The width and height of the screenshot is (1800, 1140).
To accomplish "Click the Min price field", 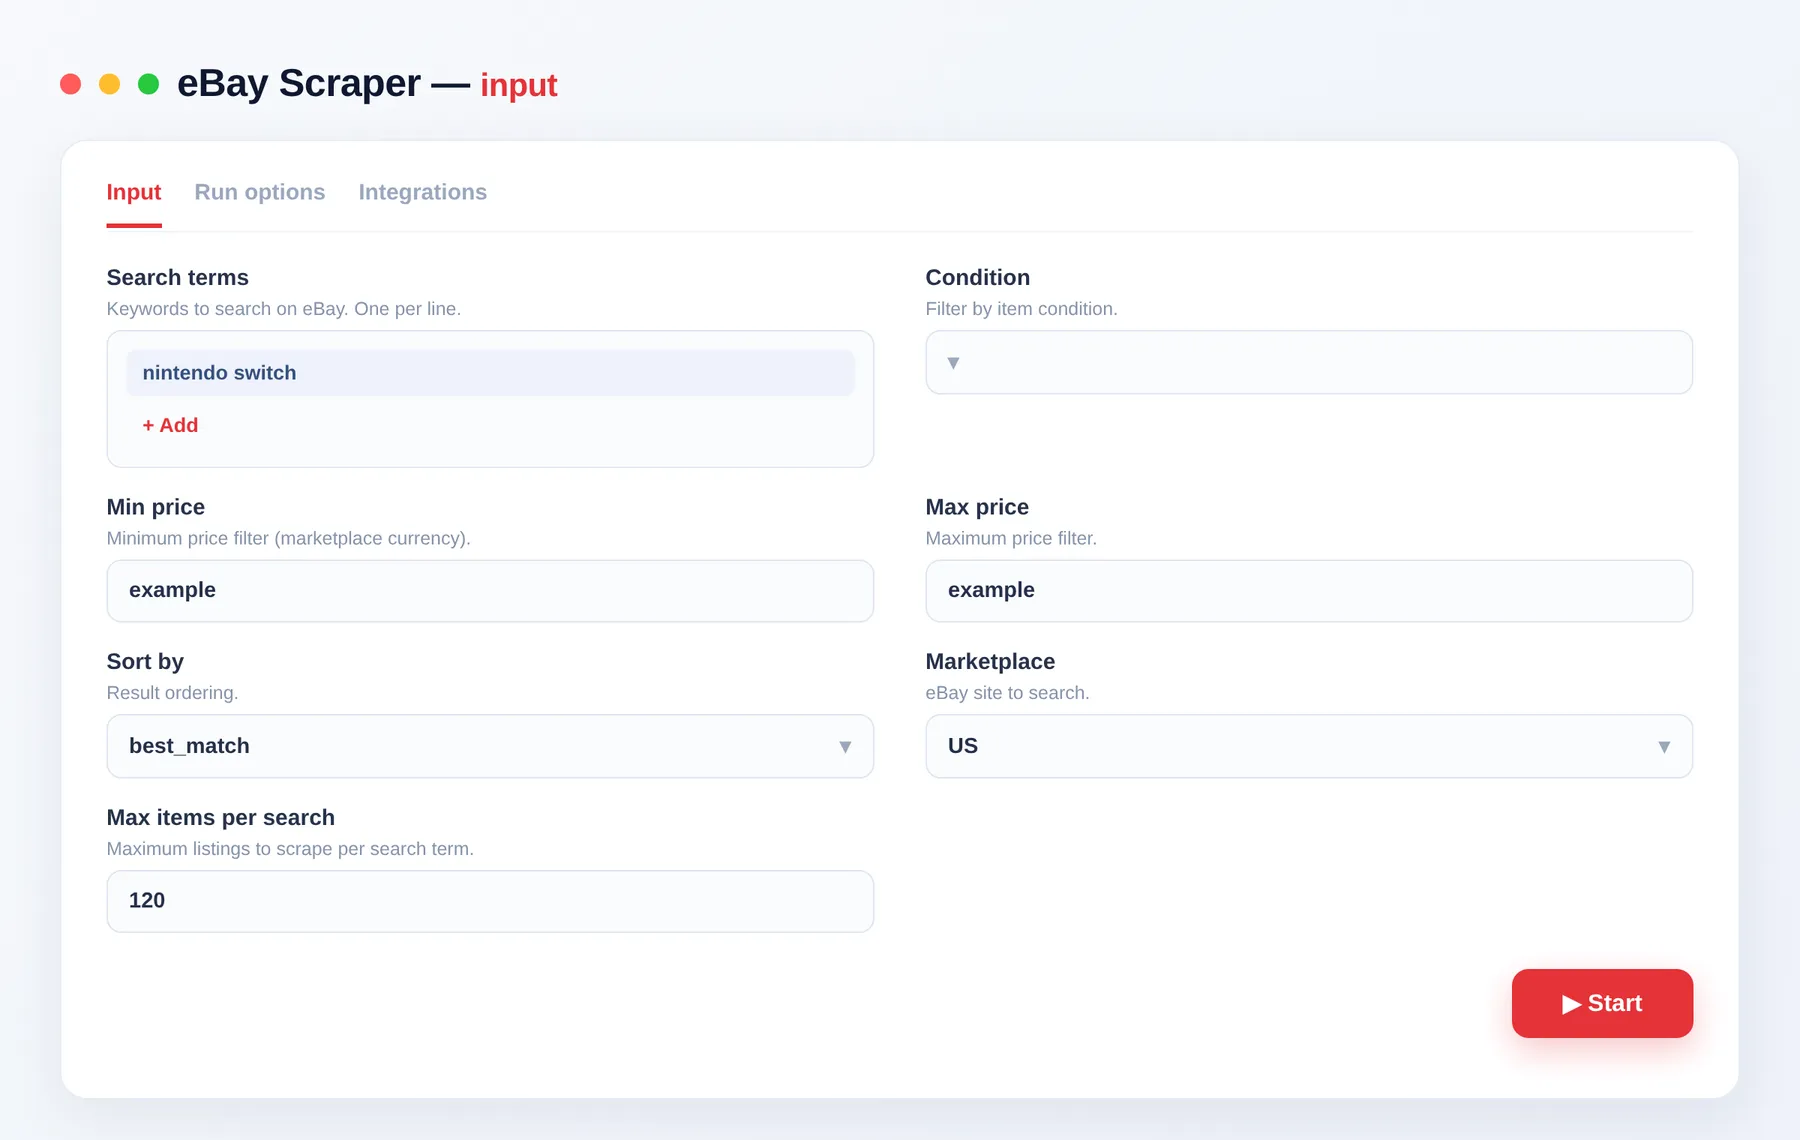I will [490, 591].
